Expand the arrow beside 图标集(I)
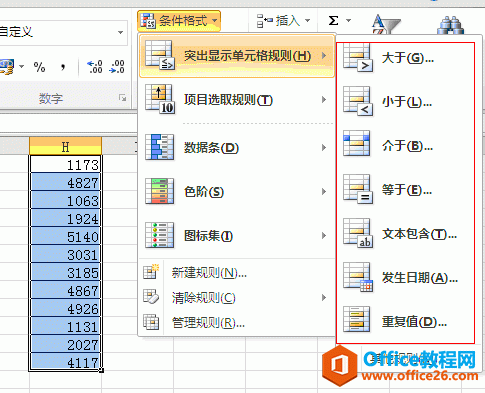 (x=324, y=236)
